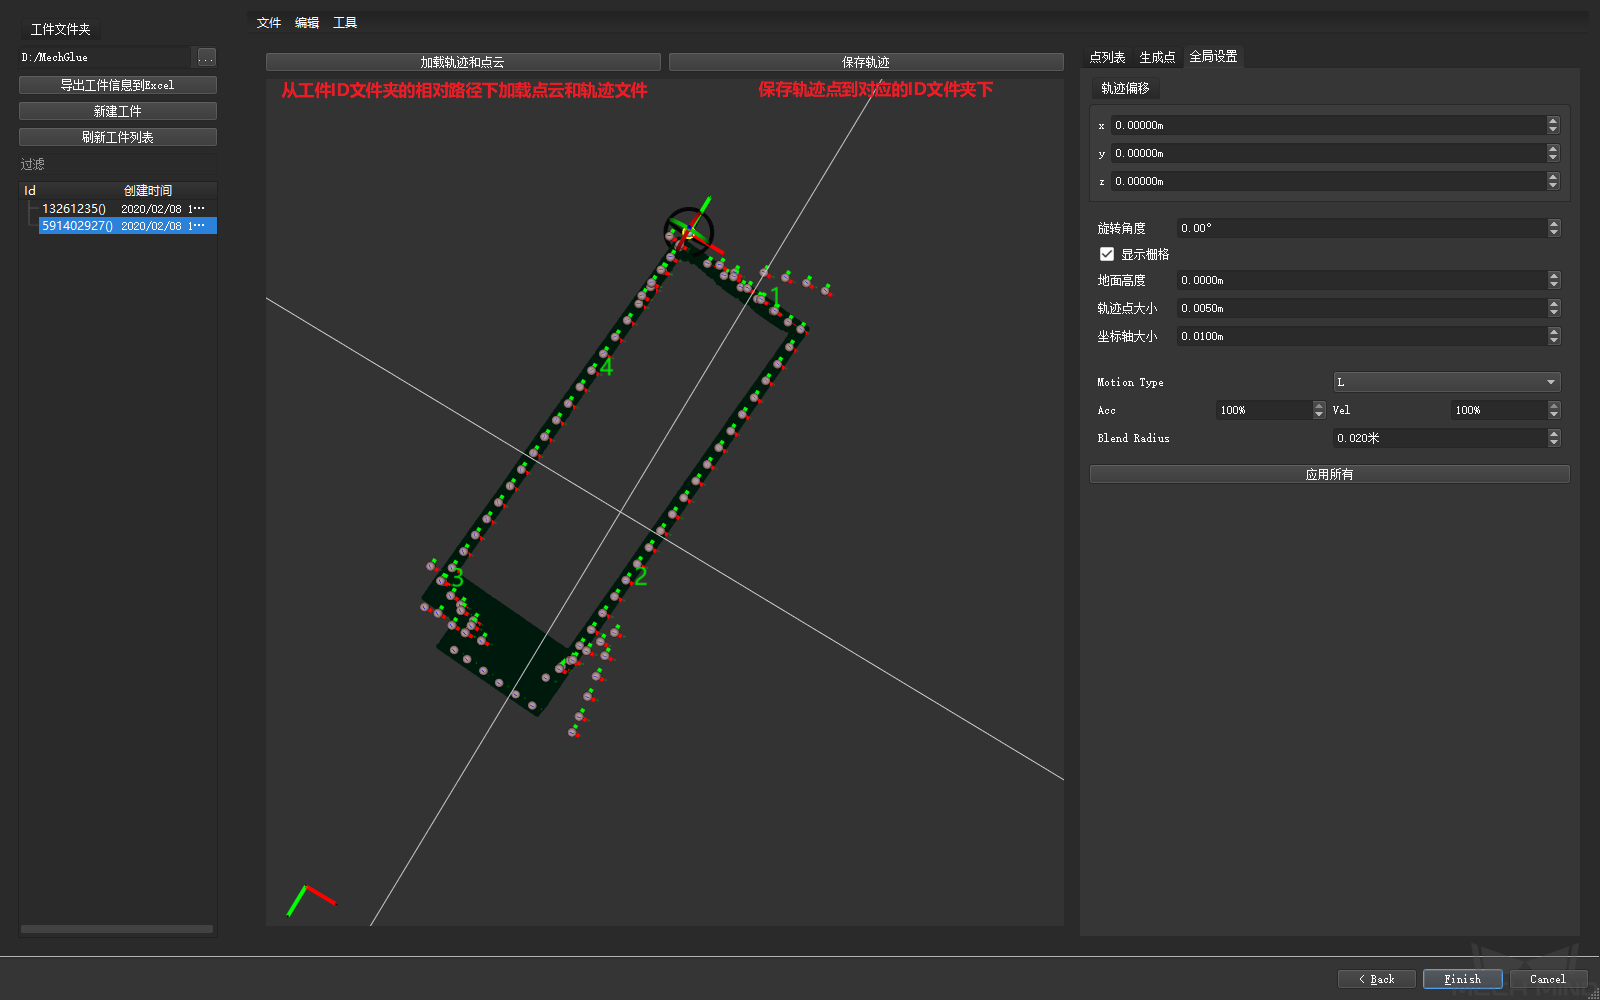1600x1000 pixels.
Task: Click the x offset input field
Action: 1328,125
